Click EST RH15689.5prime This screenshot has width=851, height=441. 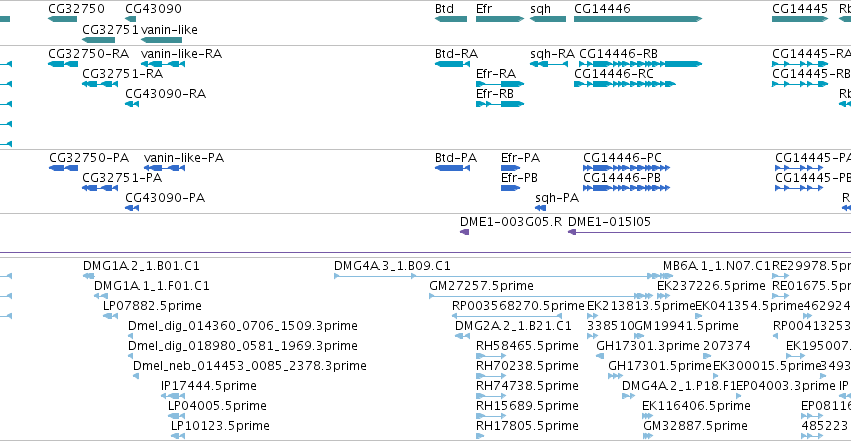pos(491,417)
